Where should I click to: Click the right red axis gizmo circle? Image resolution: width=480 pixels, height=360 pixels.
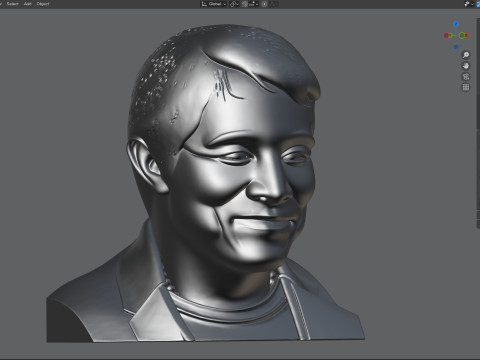tap(466, 35)
